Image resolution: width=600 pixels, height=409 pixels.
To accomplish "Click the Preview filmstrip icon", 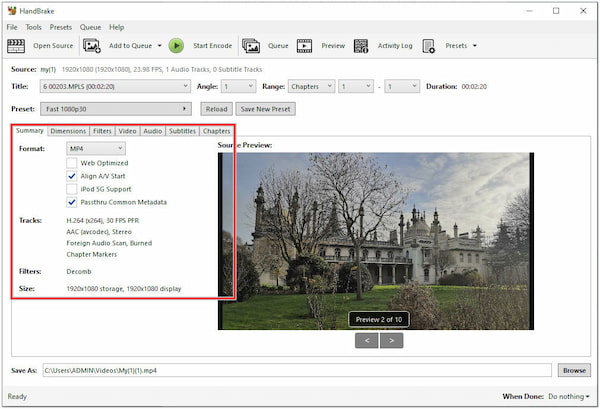I will click(x=305, y=45).
